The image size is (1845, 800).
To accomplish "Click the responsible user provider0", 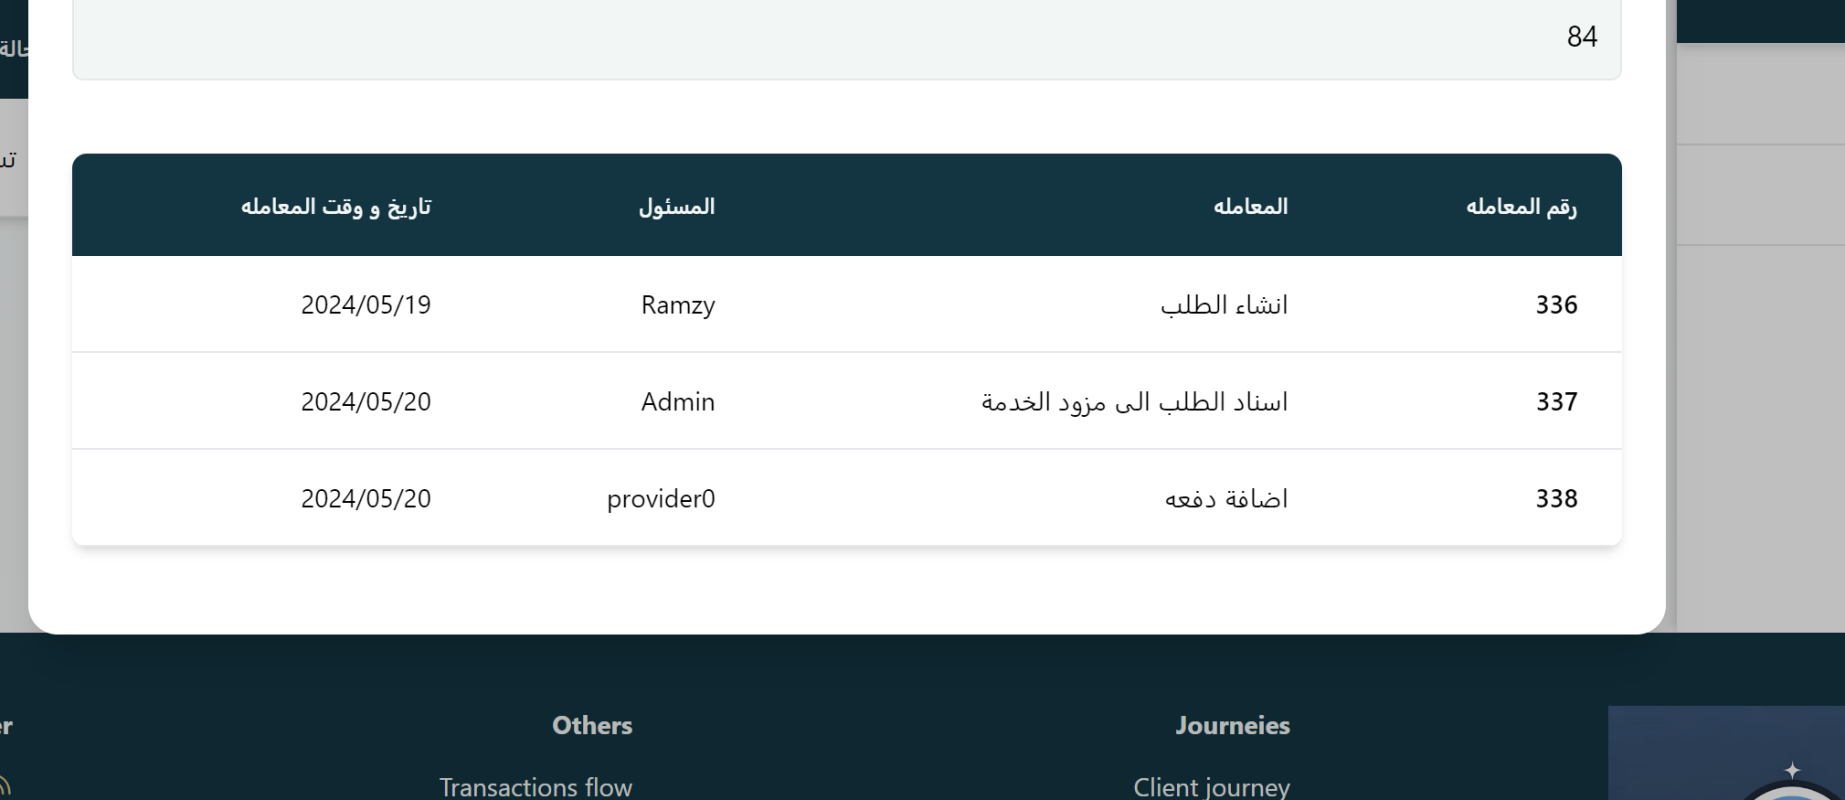I will point(661,499).
